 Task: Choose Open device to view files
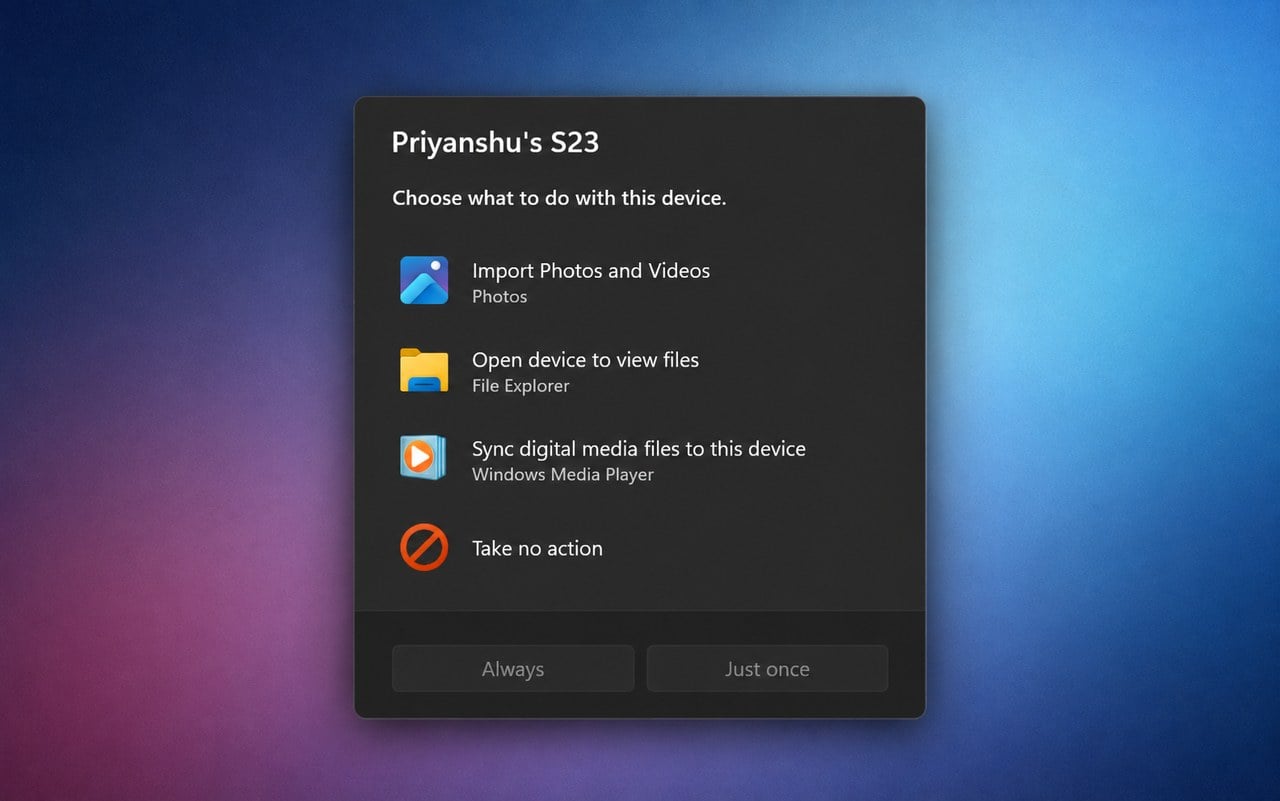coord(640,370)
